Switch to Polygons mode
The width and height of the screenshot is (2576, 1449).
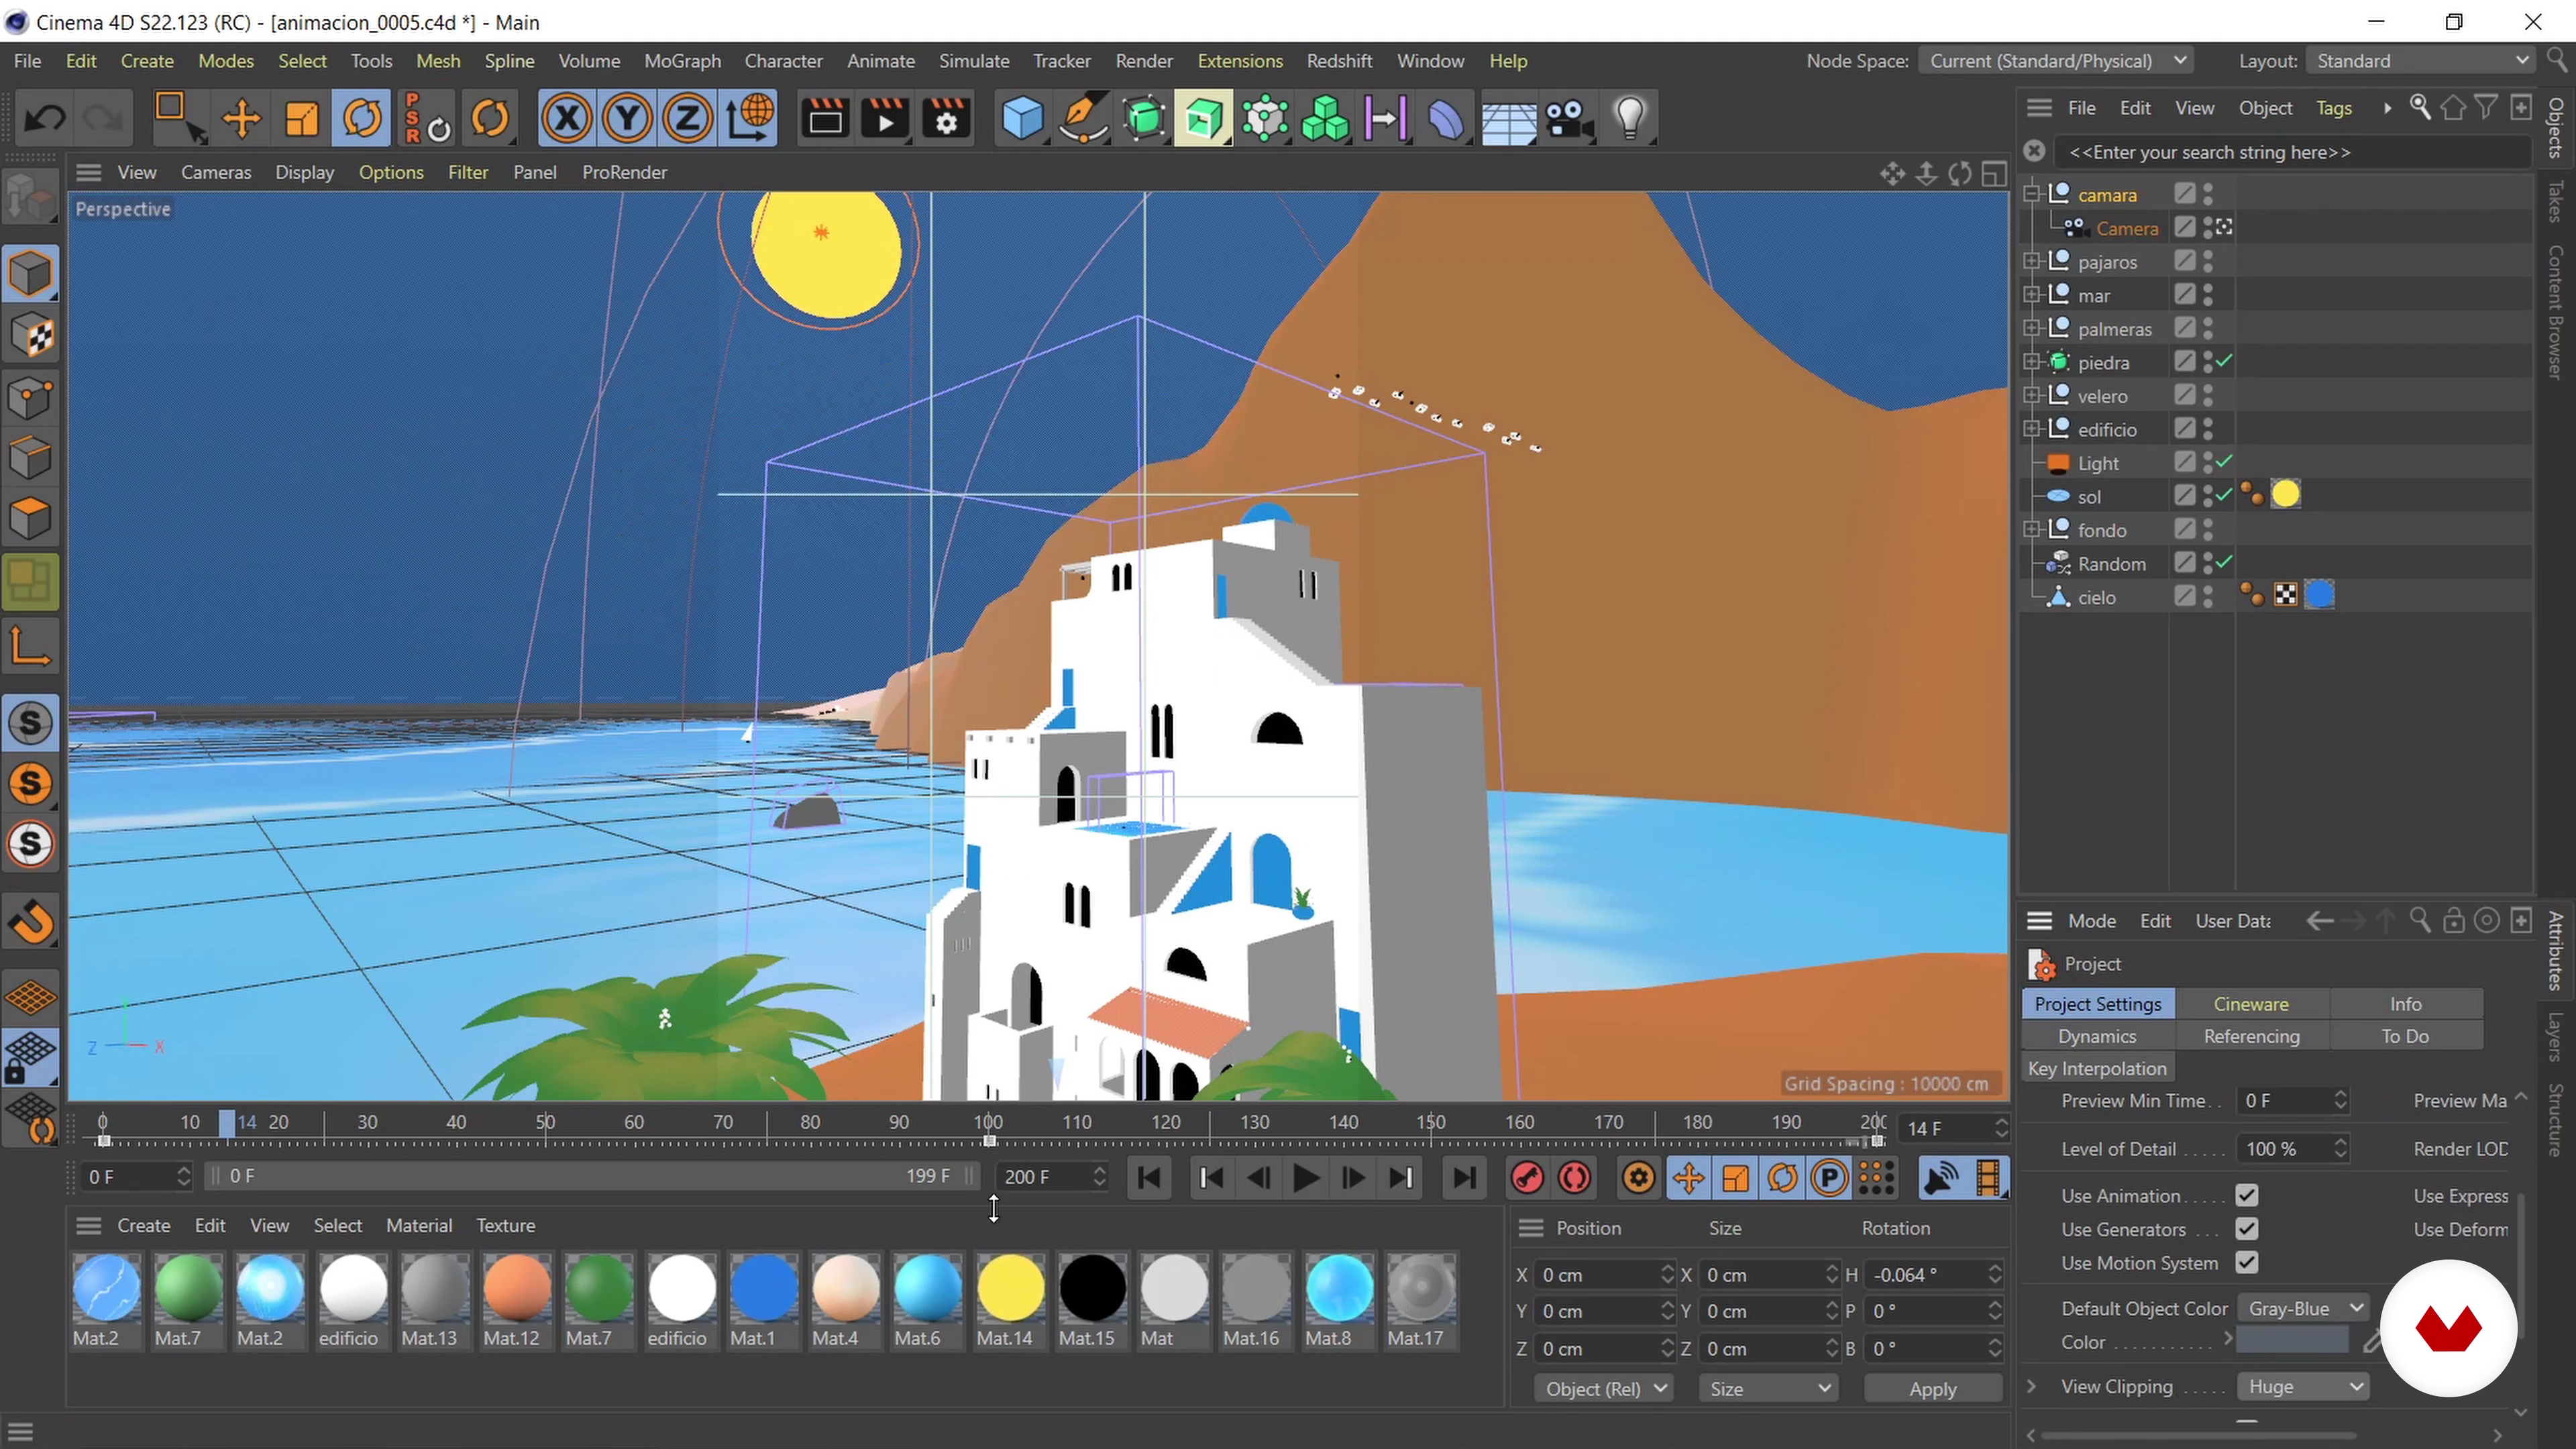pos(30,518)
